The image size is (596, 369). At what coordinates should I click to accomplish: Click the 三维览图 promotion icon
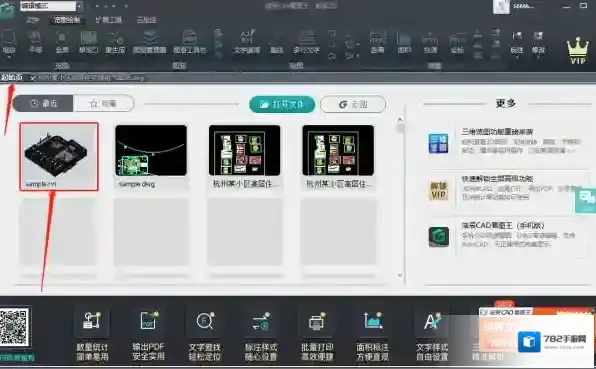click(x=438, y=143)
